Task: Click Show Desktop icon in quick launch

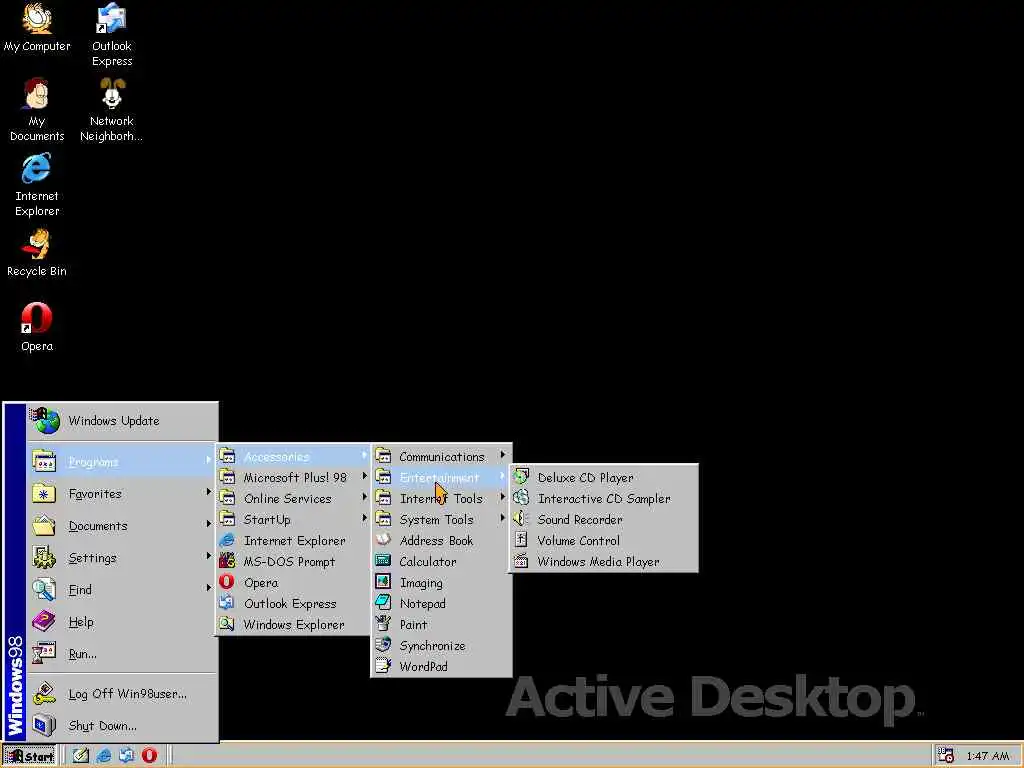Action: 81,756
